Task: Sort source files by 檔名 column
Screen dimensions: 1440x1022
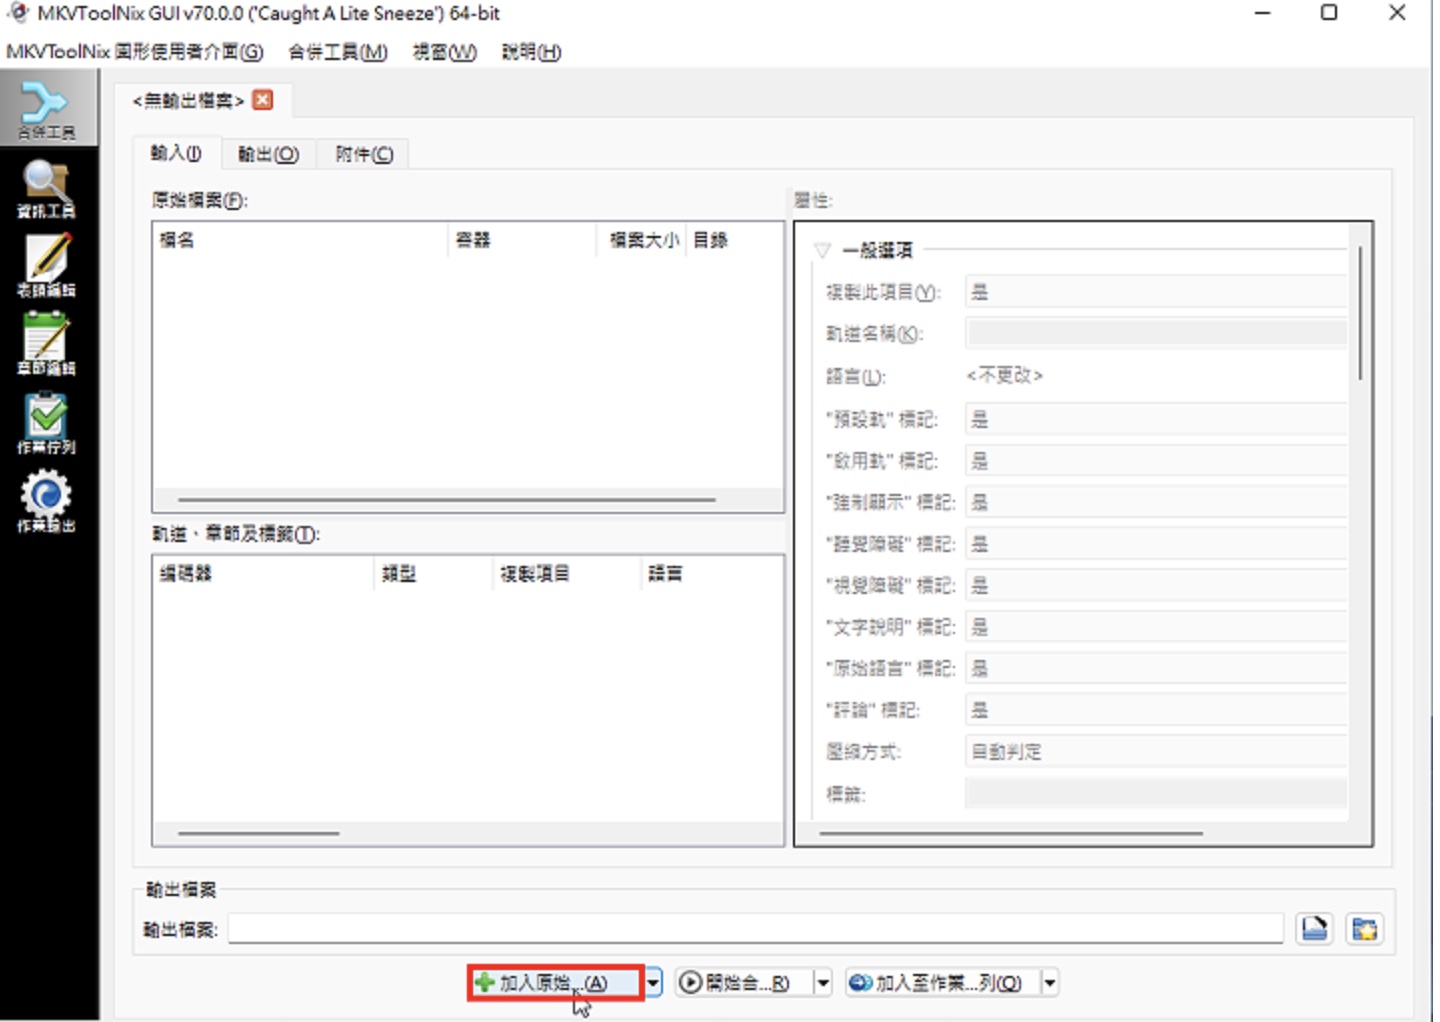Action: click(300, 240)
